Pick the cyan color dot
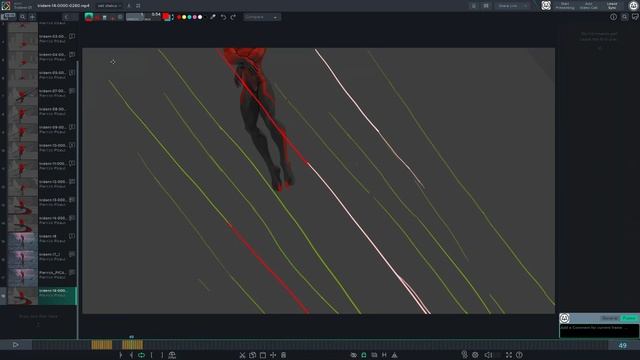Screen dimensions: 640x360 pyautogui.click(x=189, y=17)
